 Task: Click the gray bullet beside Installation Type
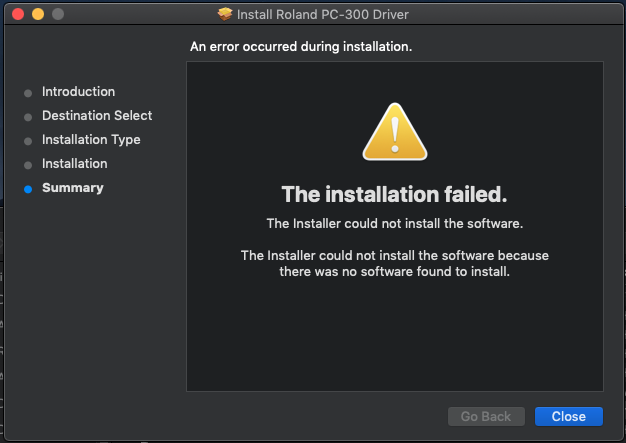tap(28, 141)
